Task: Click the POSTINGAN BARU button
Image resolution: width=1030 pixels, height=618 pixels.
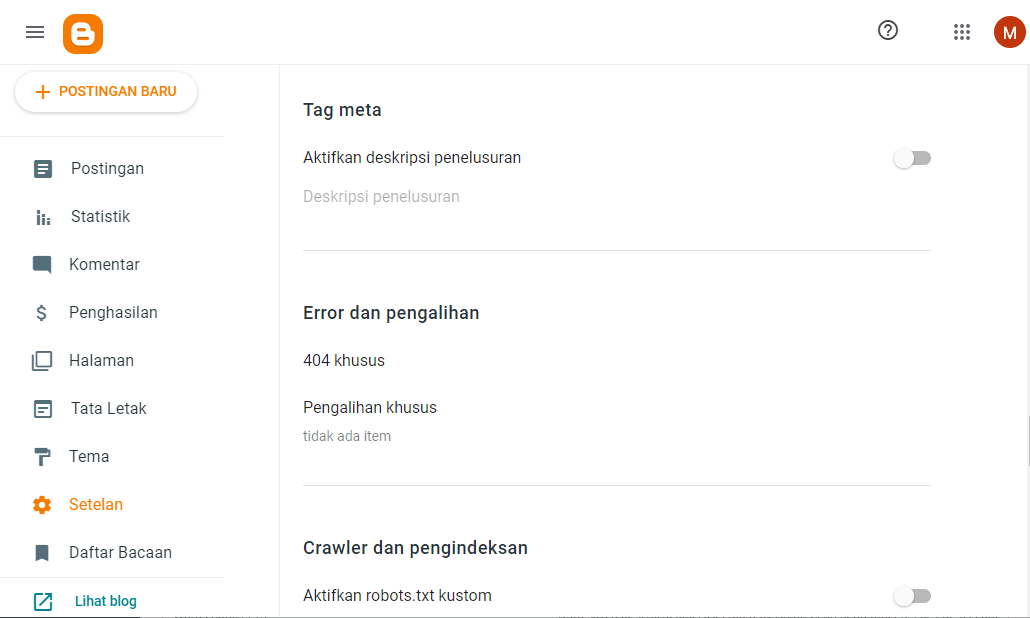Action: coord(105,91)
